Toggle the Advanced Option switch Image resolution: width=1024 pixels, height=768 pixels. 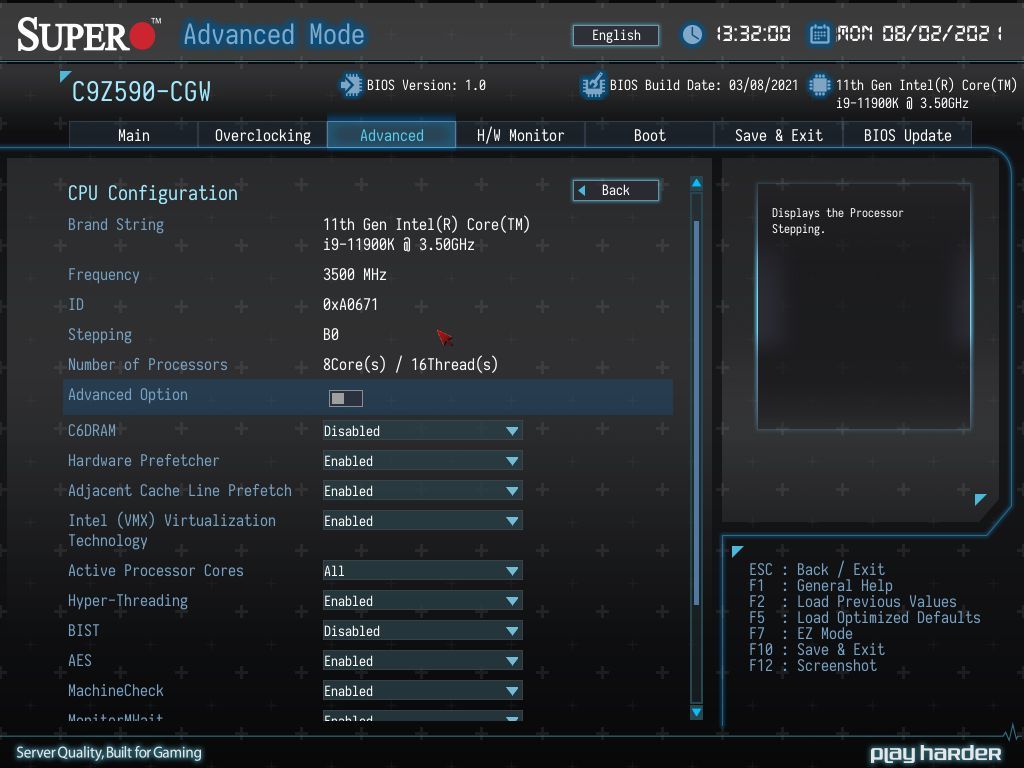345,398
